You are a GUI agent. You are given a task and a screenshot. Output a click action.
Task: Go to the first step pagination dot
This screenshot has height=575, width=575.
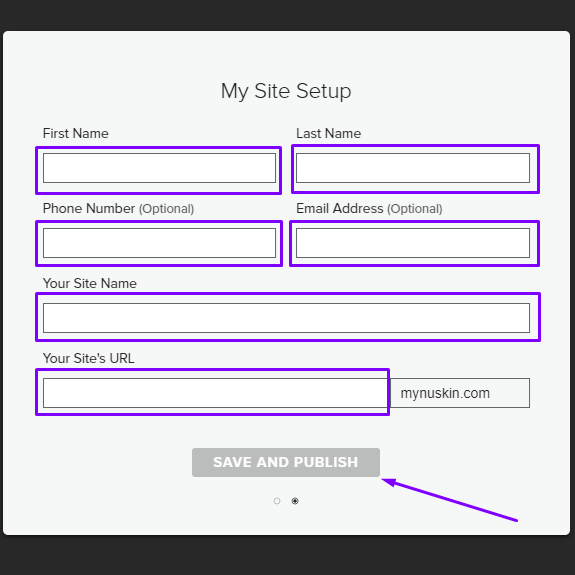pyautogui.click(x=277, y=501)
